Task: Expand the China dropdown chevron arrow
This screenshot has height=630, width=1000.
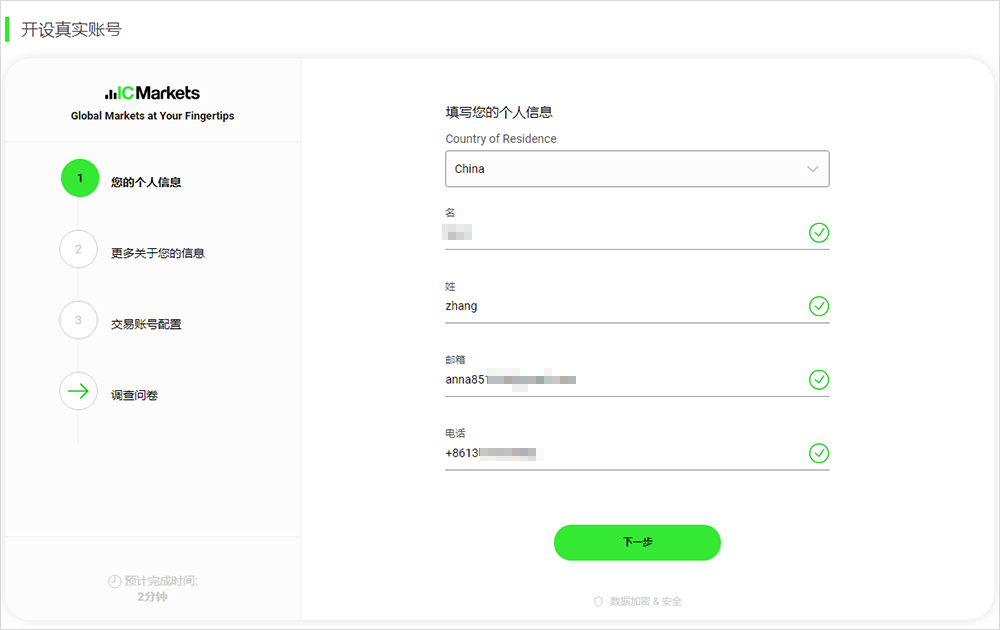Action: click(812, 169)
